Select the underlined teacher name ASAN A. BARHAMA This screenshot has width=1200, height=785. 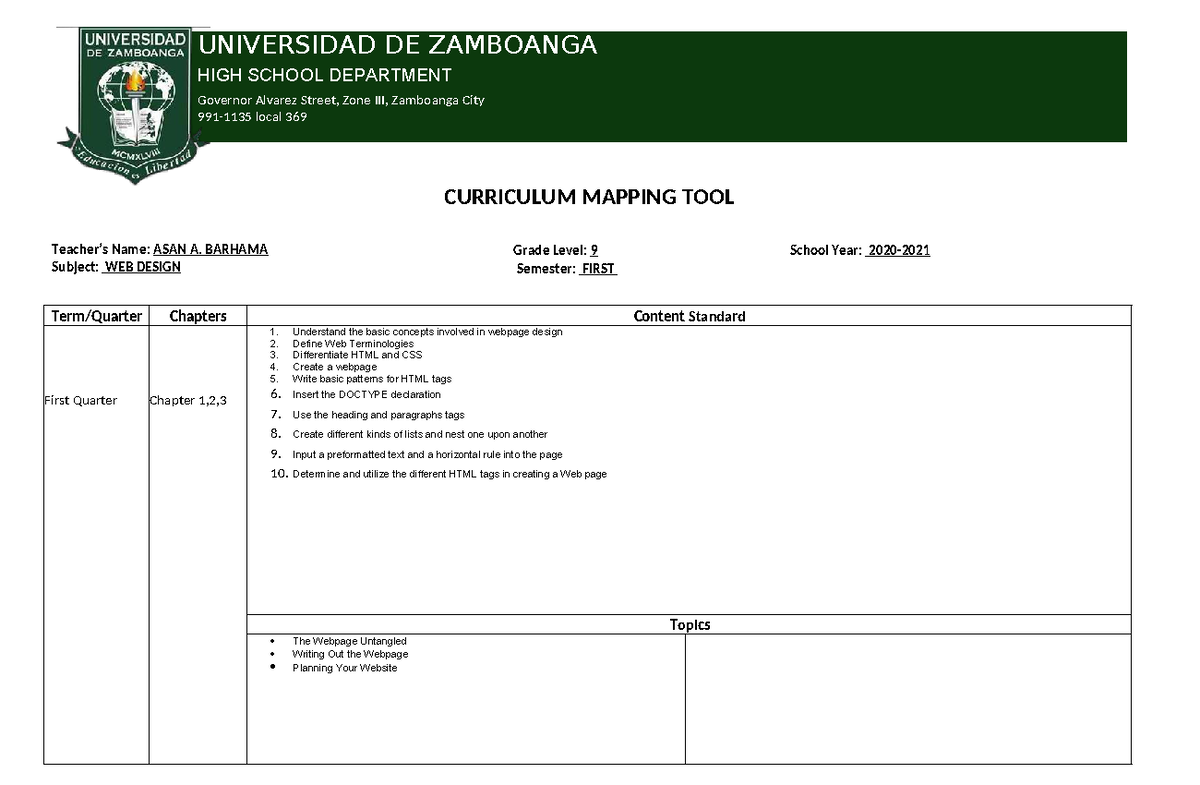point(209,249)
